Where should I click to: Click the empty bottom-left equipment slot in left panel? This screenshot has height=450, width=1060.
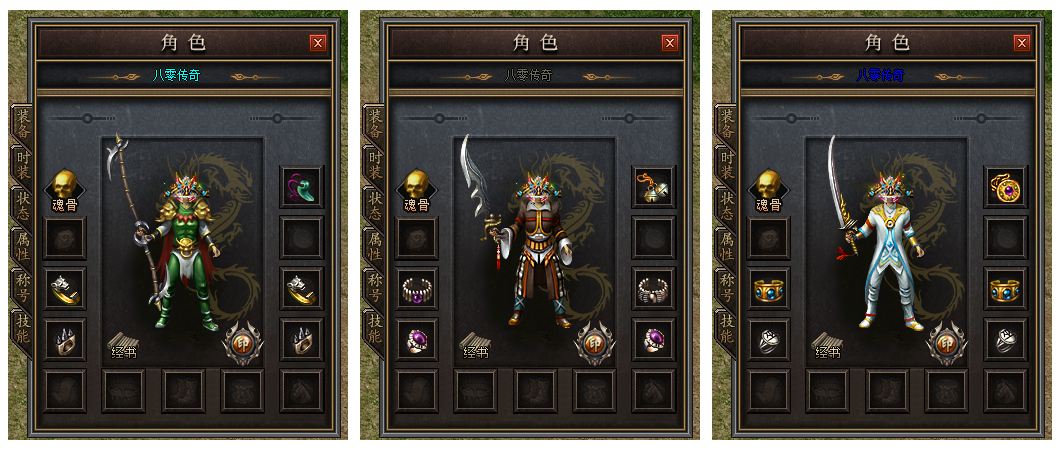pos(64,390)
